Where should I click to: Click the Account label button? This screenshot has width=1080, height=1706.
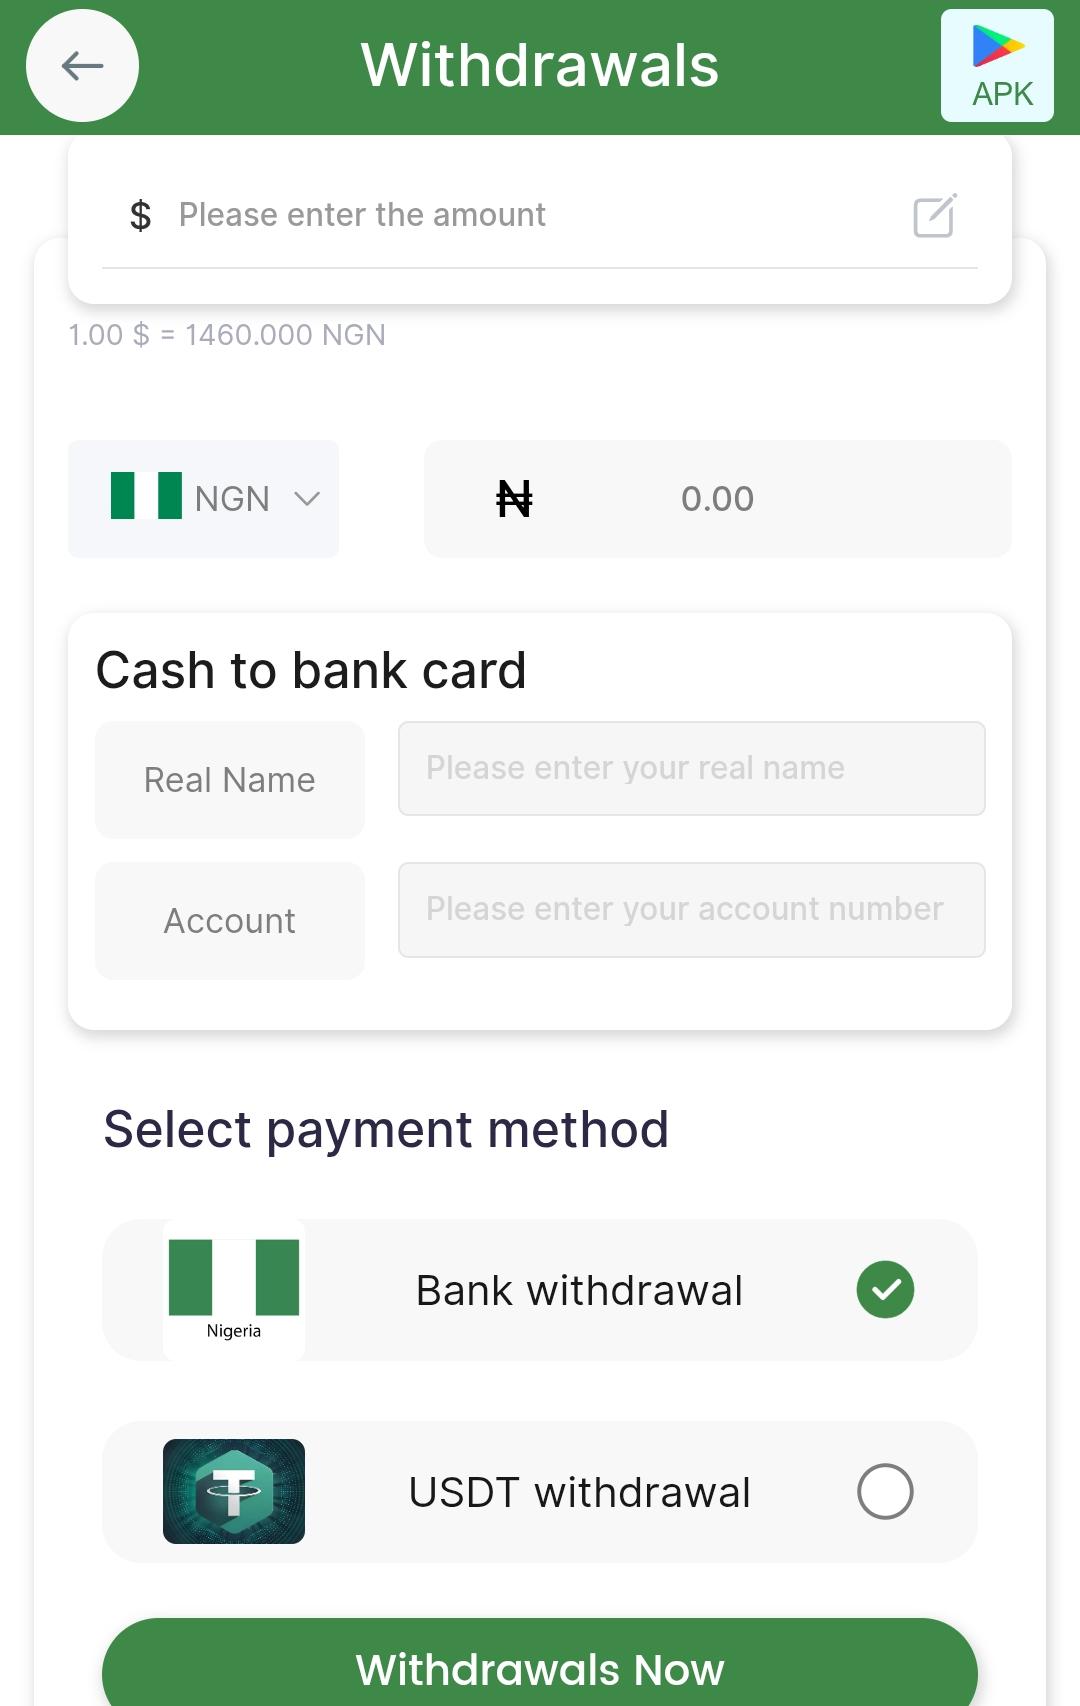pos(230,921)
